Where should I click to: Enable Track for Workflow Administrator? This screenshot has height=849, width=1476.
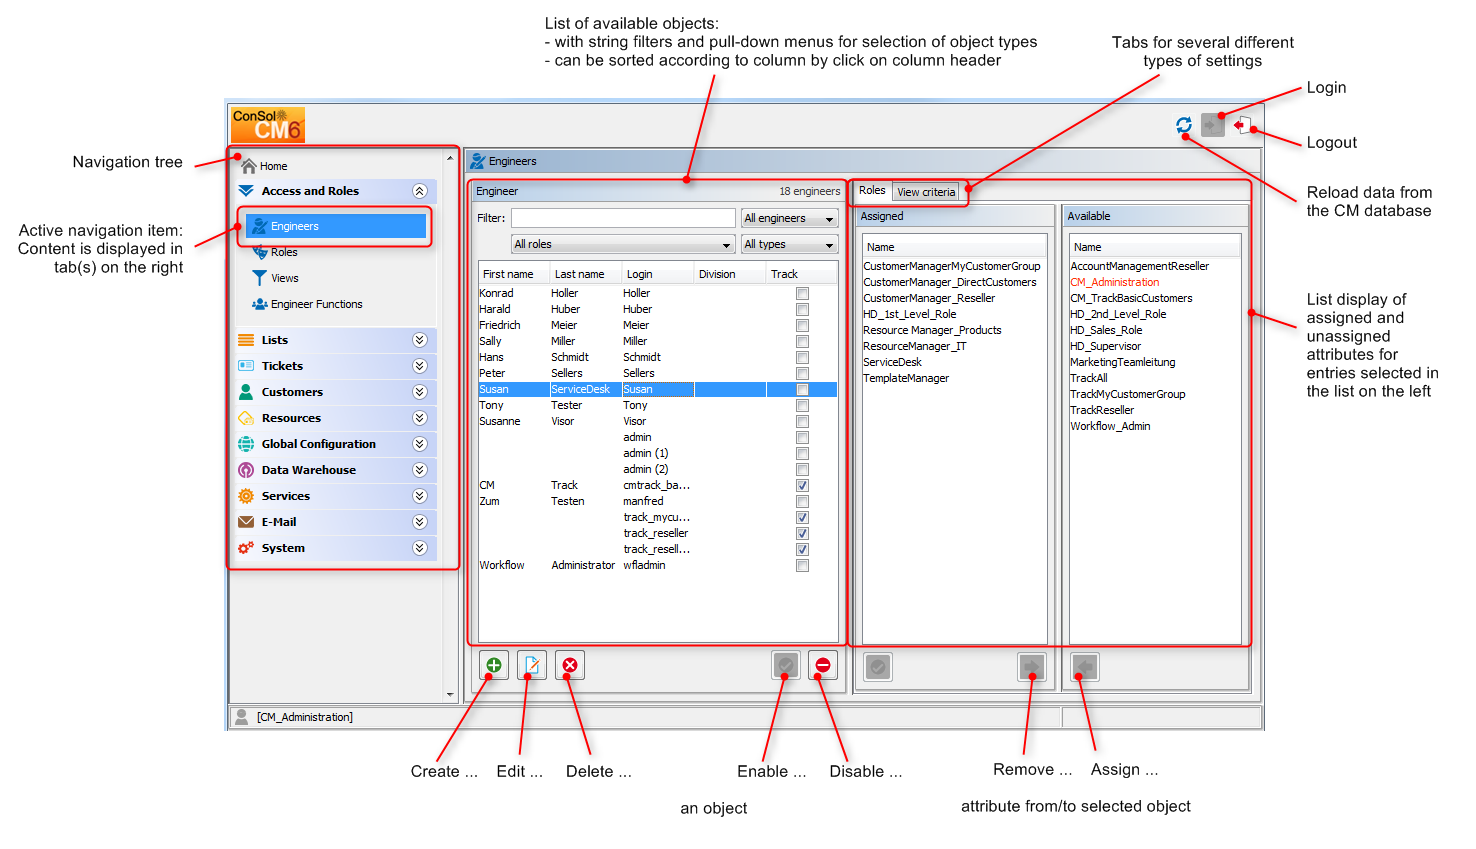pos(802,565)
